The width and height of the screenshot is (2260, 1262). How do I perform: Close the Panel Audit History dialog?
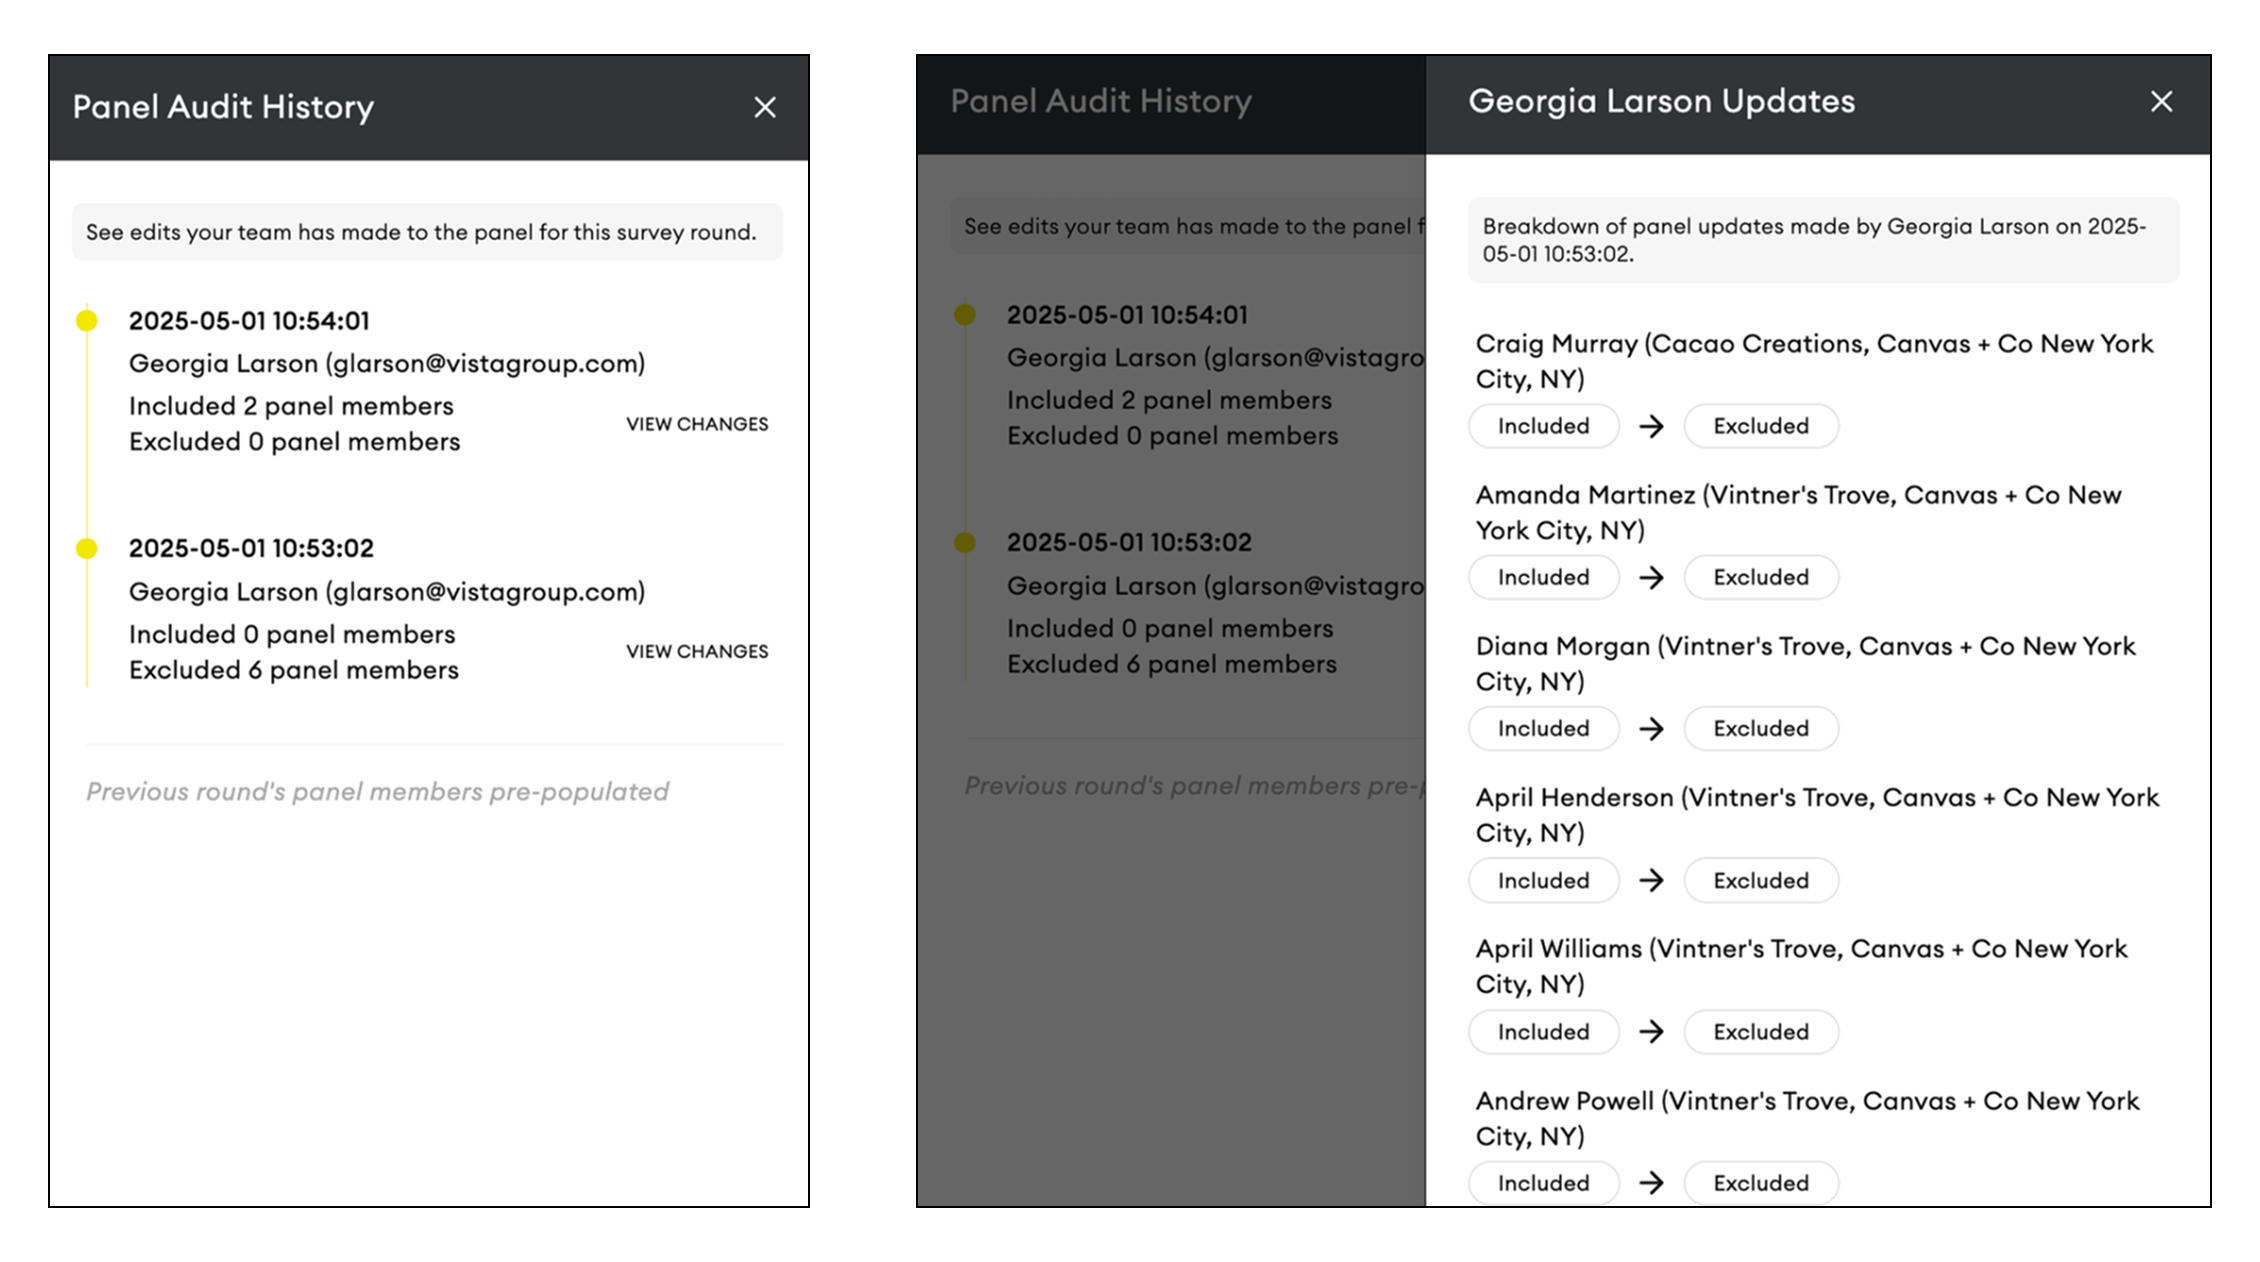[x=764, y=107]
